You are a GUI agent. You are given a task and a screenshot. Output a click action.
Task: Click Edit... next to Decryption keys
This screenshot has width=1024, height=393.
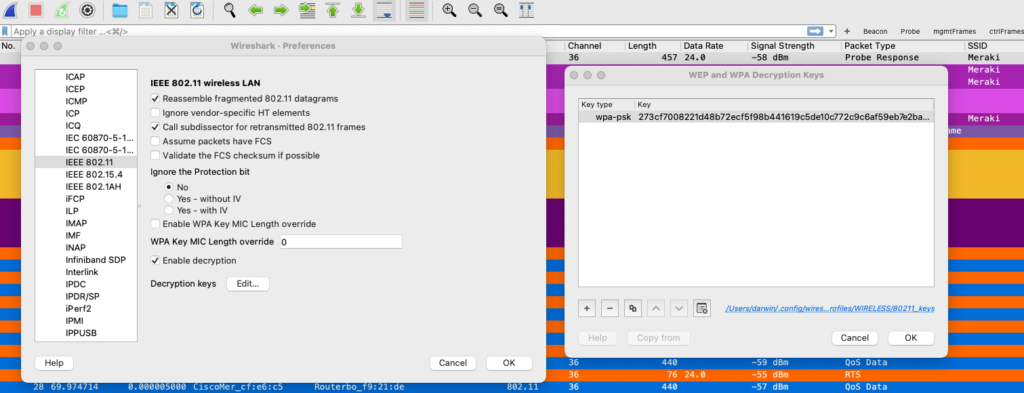point(248,284)
